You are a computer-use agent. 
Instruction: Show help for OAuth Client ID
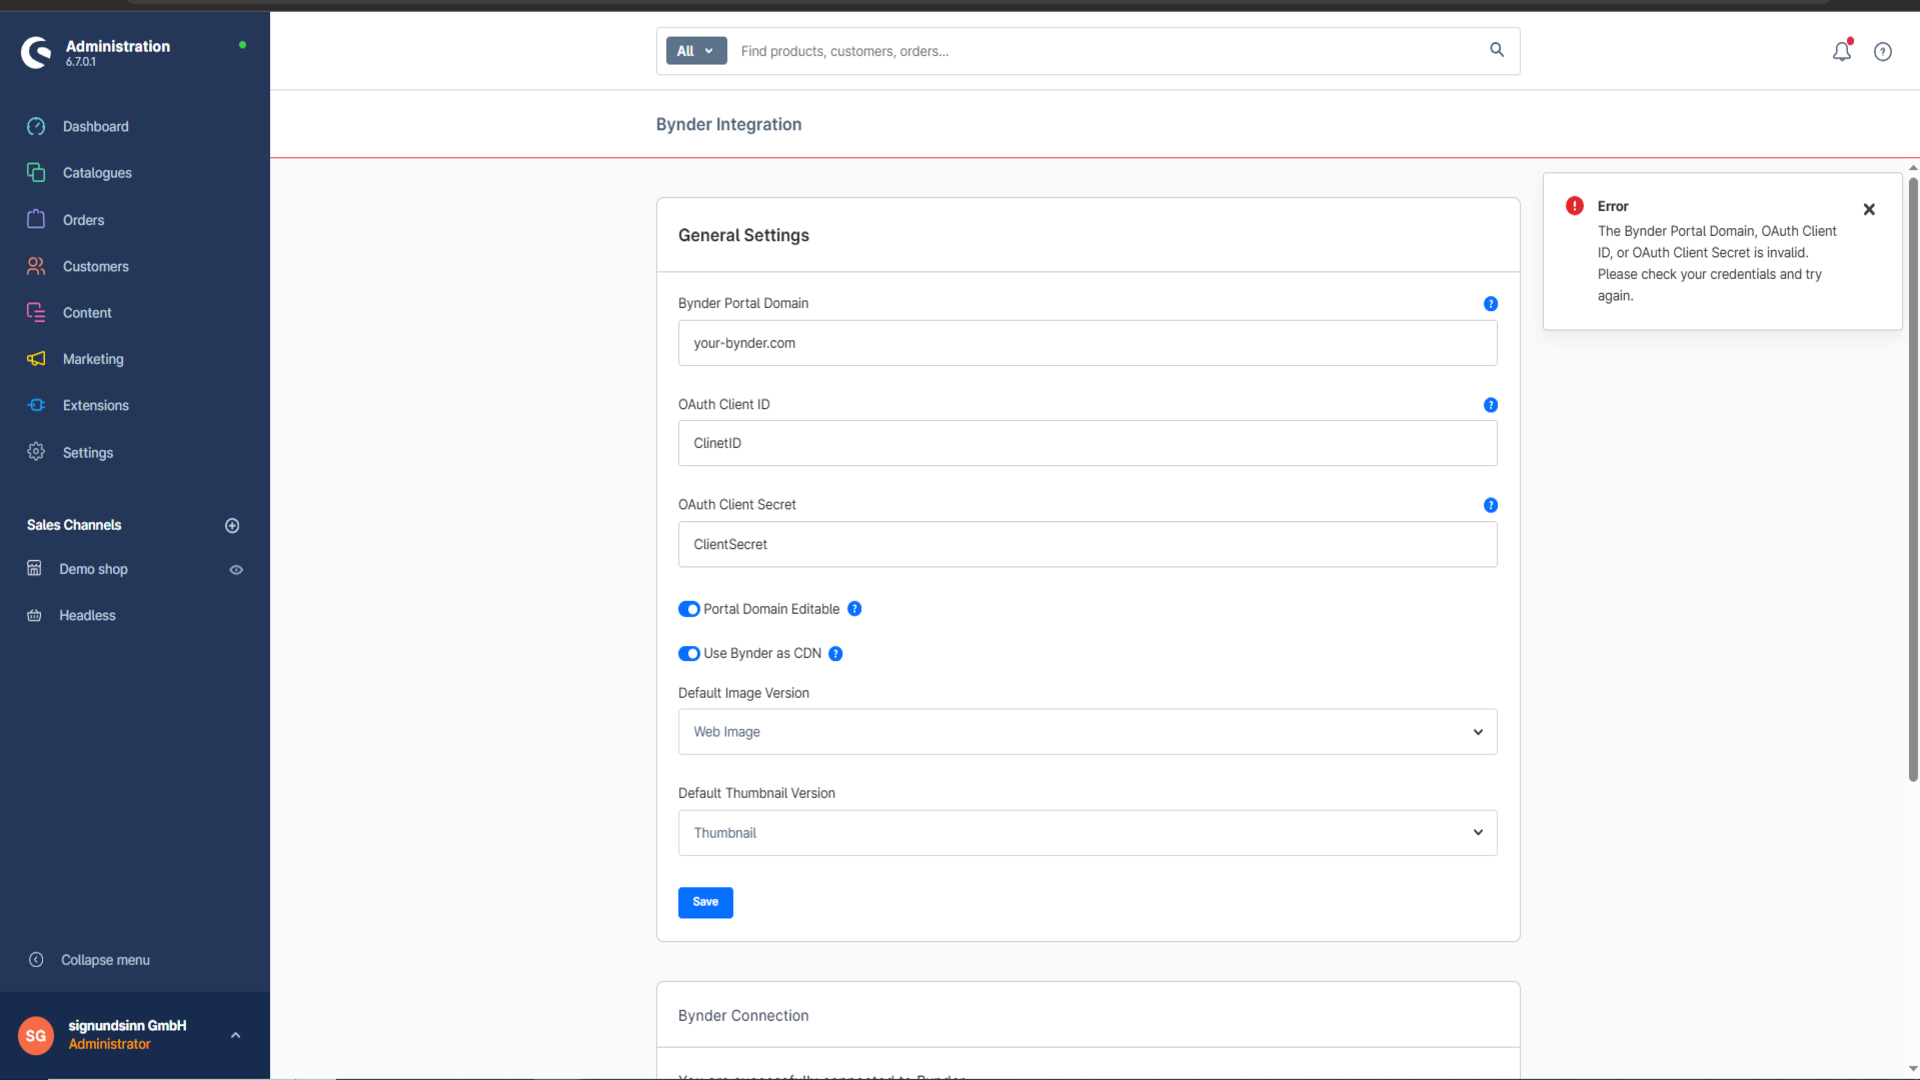[1490, 405]
